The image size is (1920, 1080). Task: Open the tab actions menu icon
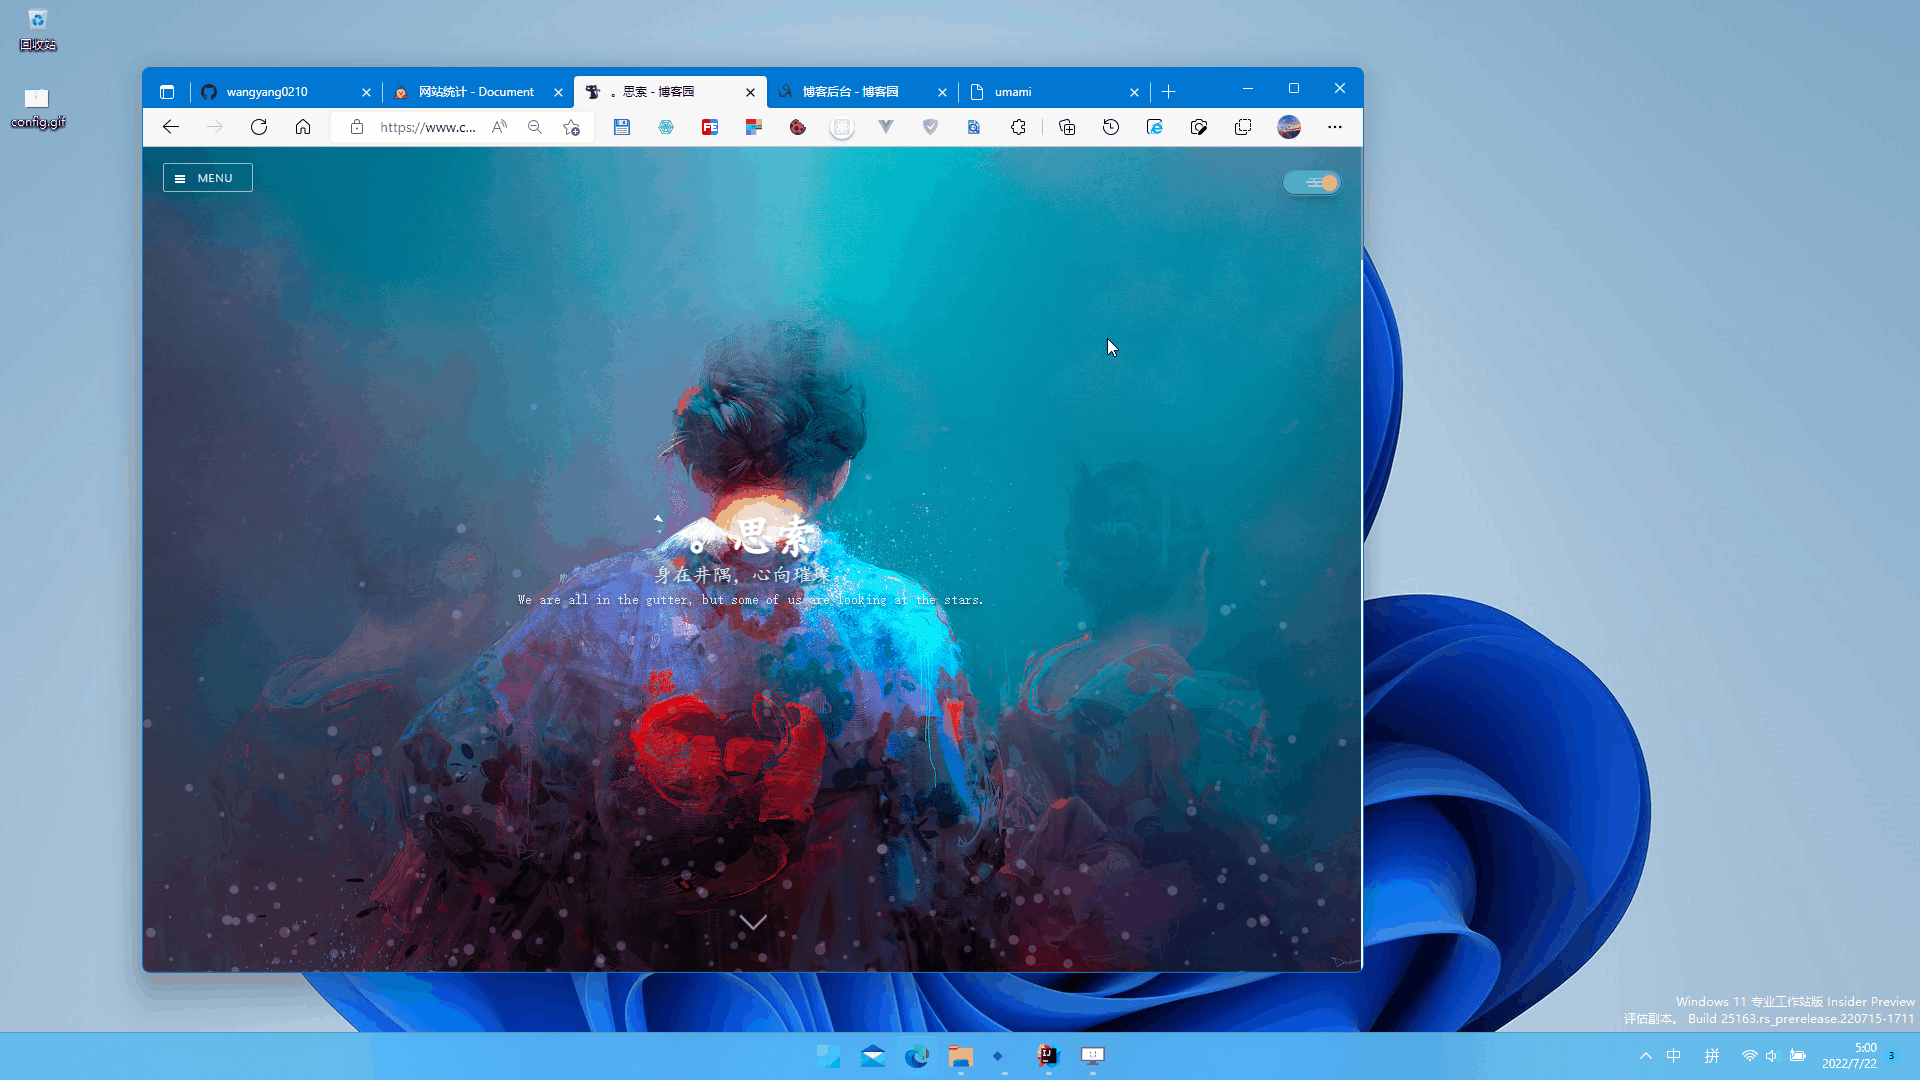167,92
